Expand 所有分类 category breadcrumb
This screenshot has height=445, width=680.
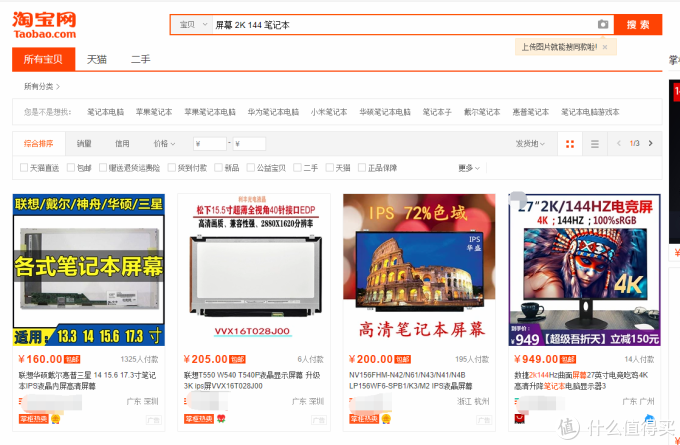42,86
